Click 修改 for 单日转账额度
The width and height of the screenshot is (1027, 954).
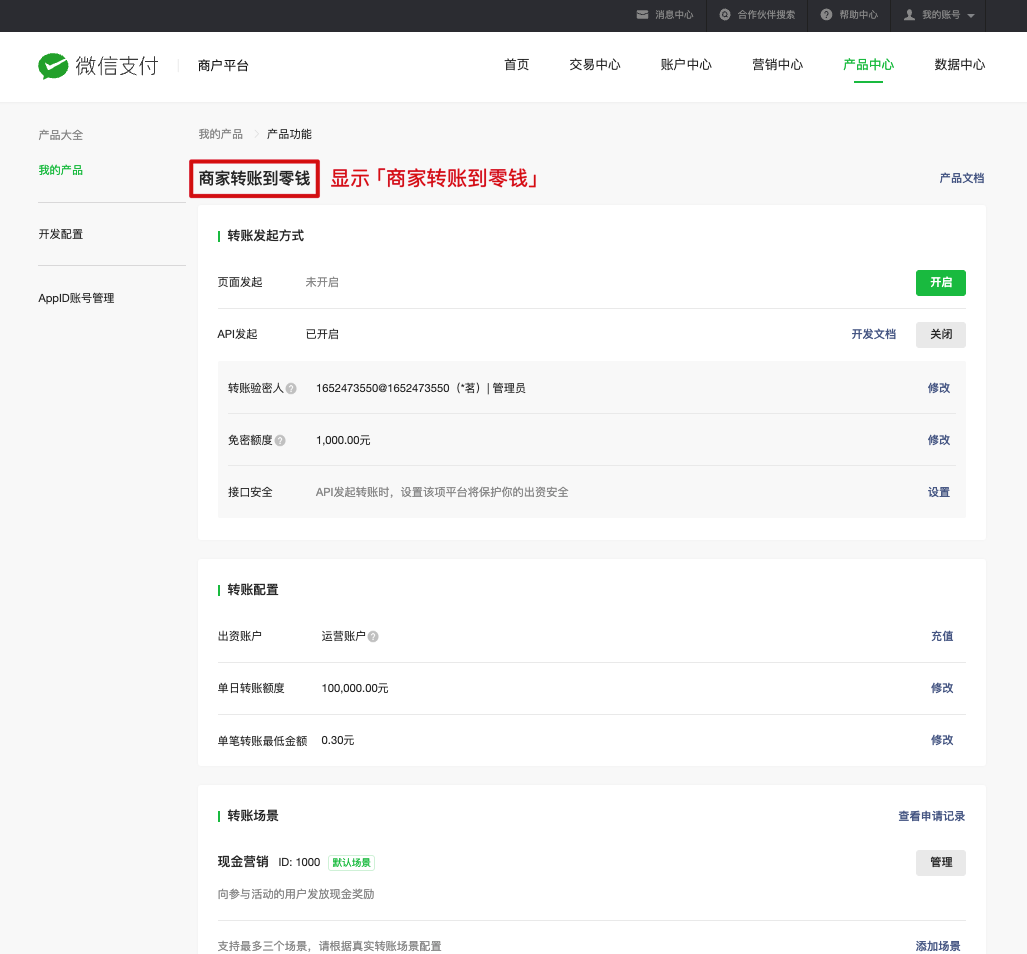[942, 688]
